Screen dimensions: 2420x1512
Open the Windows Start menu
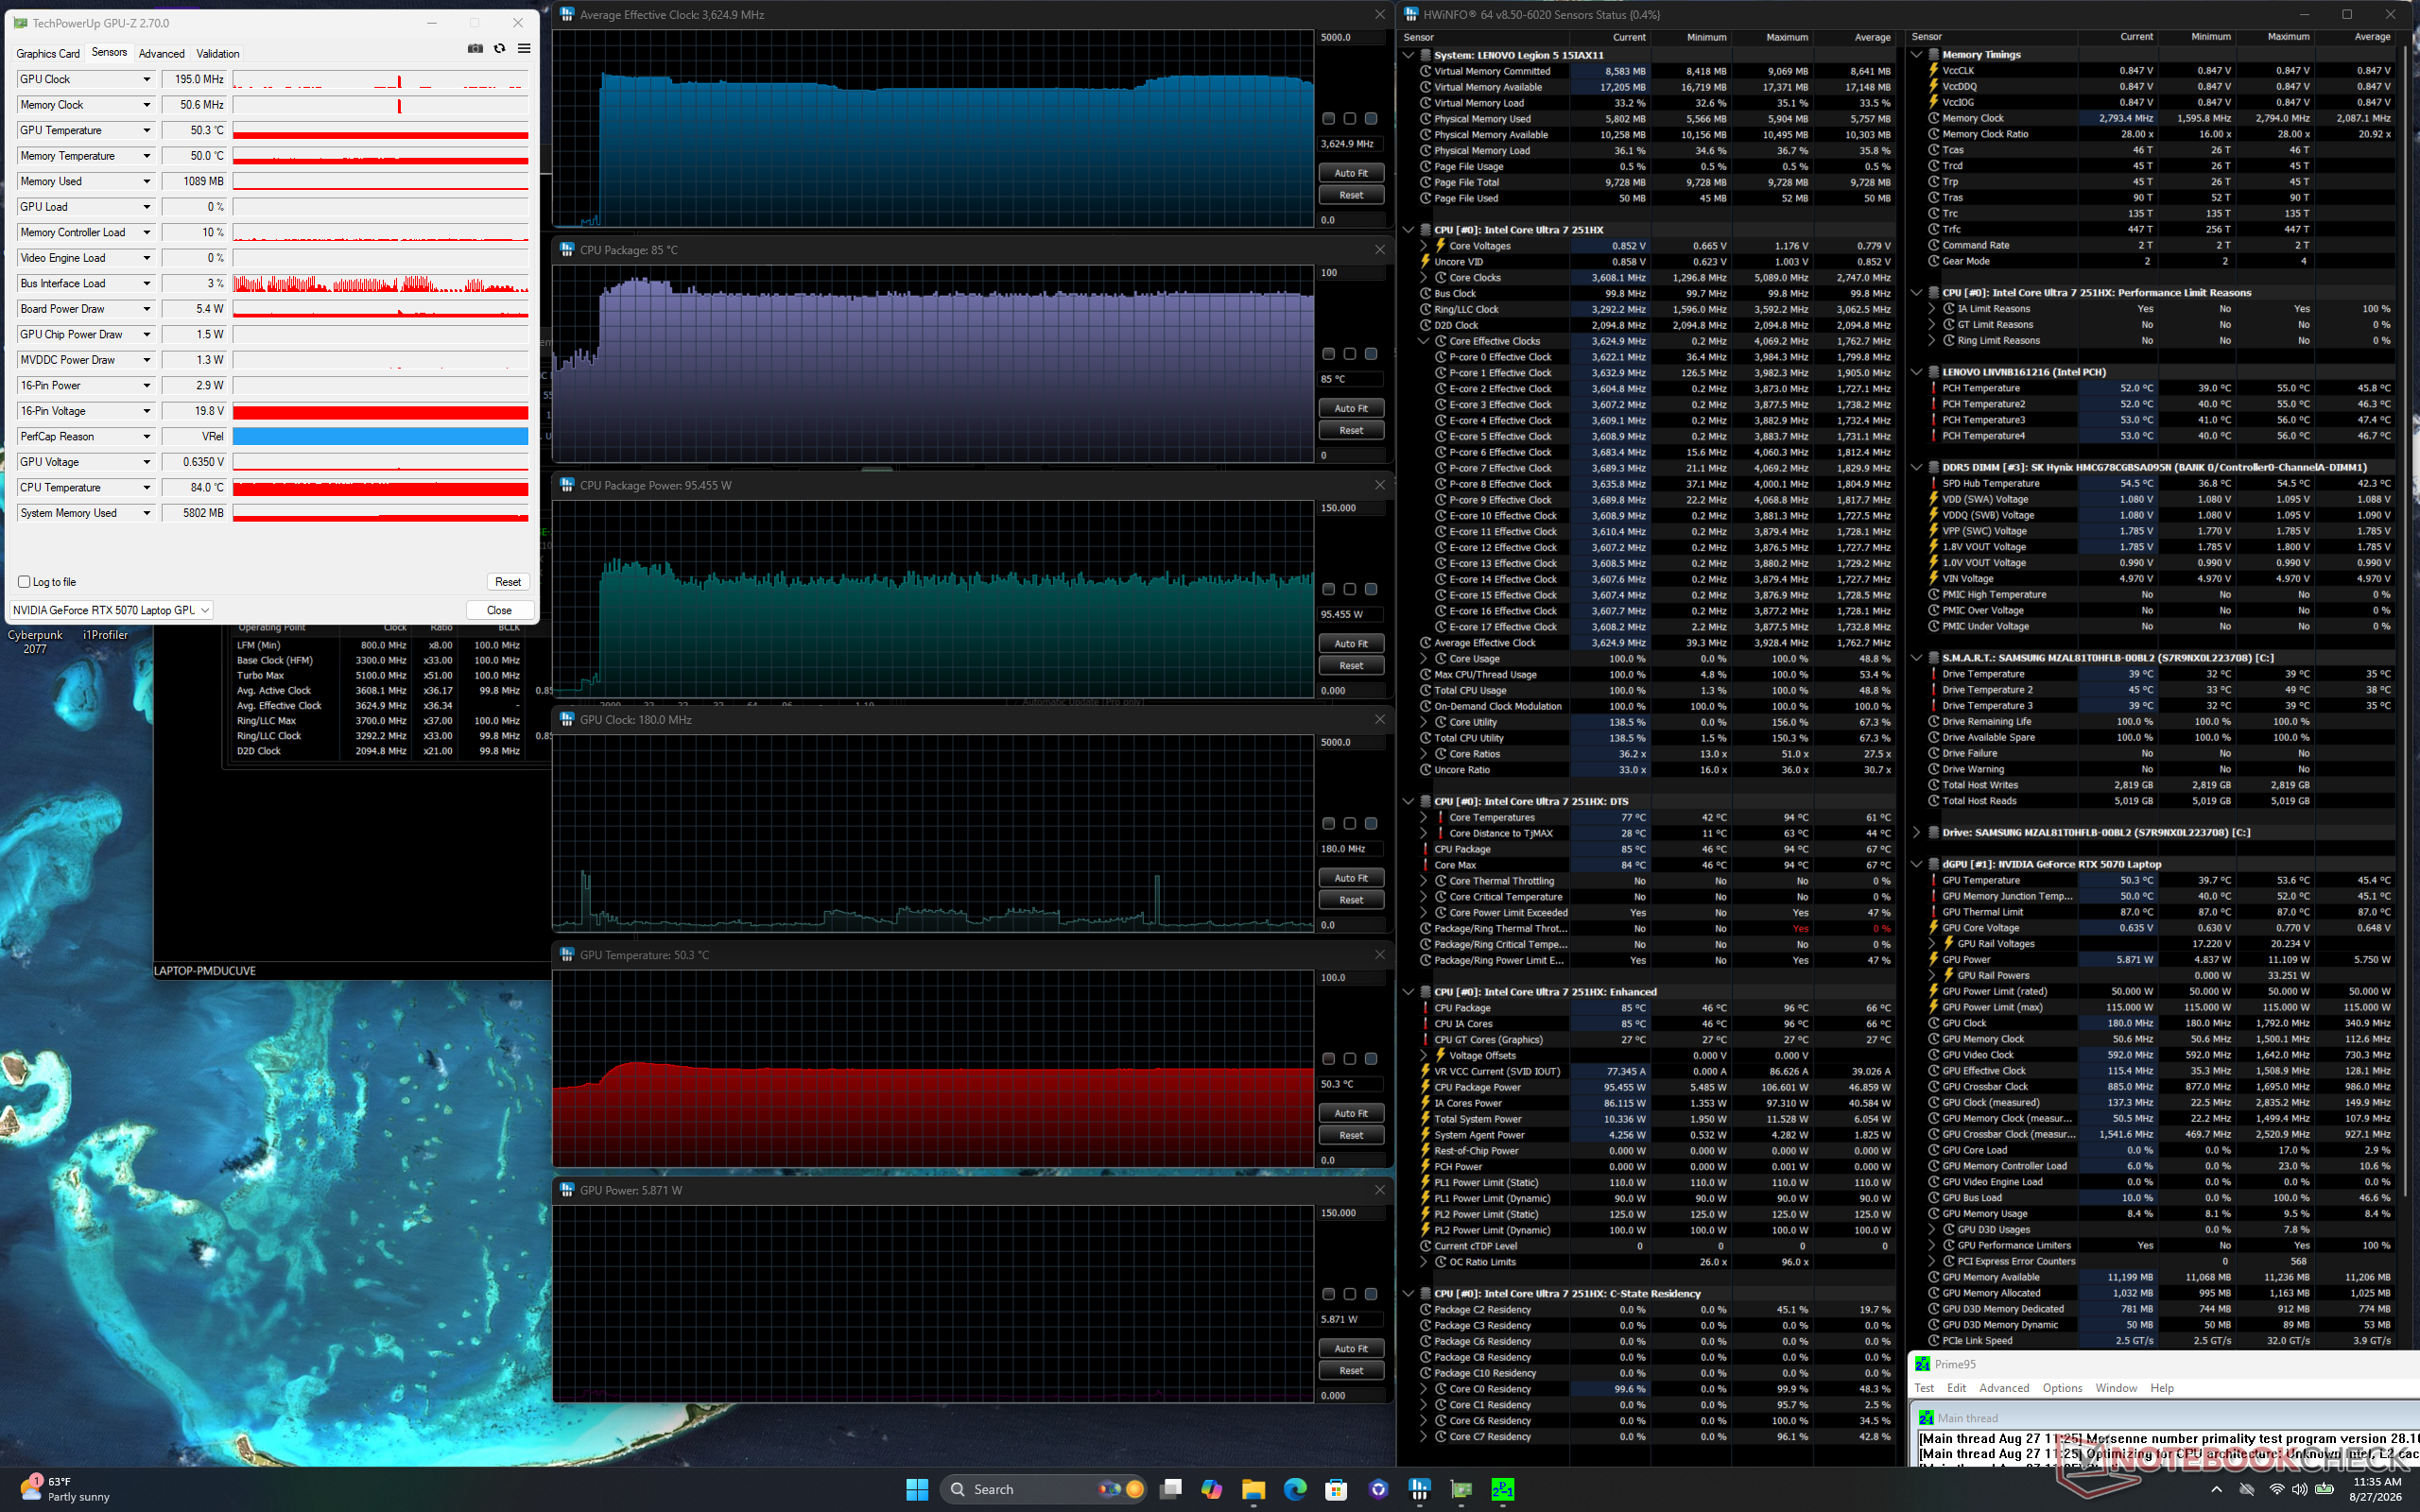917,1489
